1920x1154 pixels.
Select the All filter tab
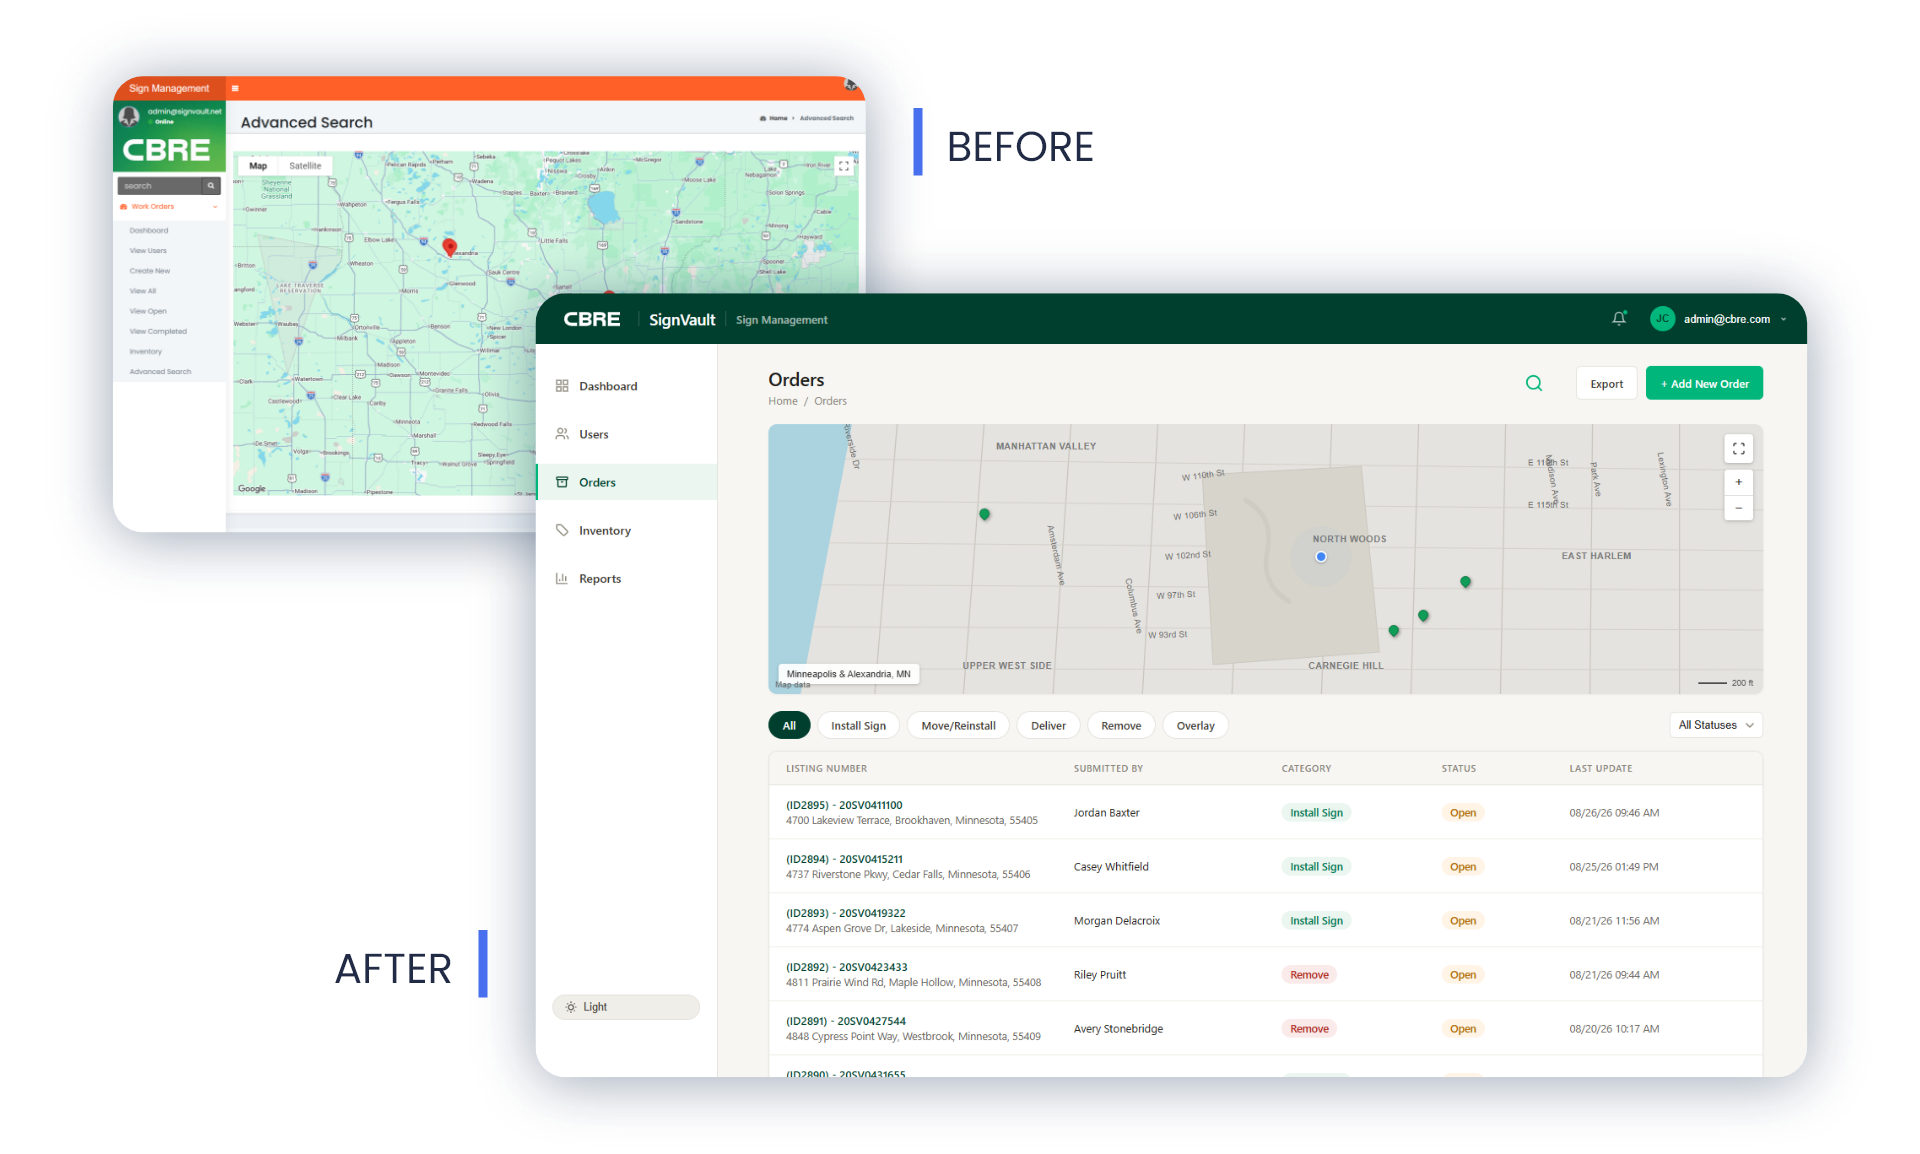(789, 726)
